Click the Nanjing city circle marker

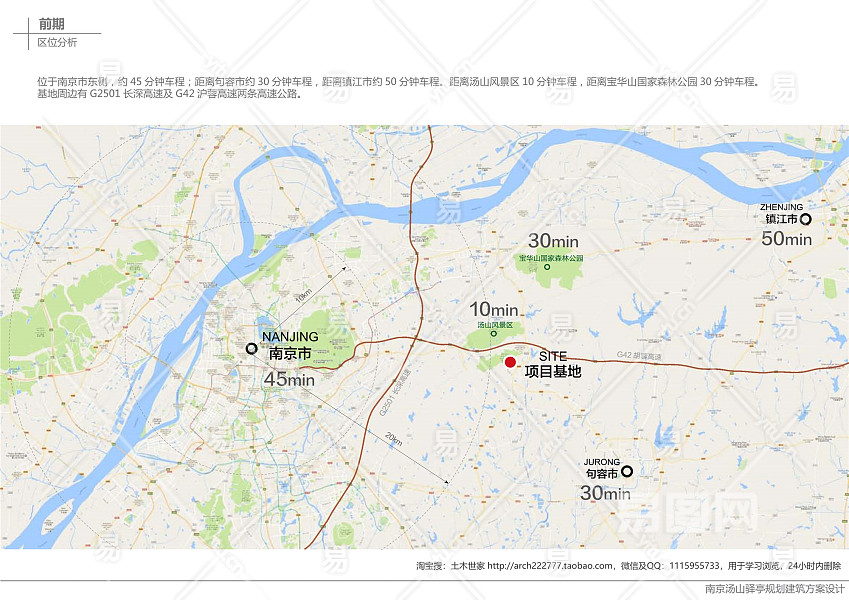[251, 349]
